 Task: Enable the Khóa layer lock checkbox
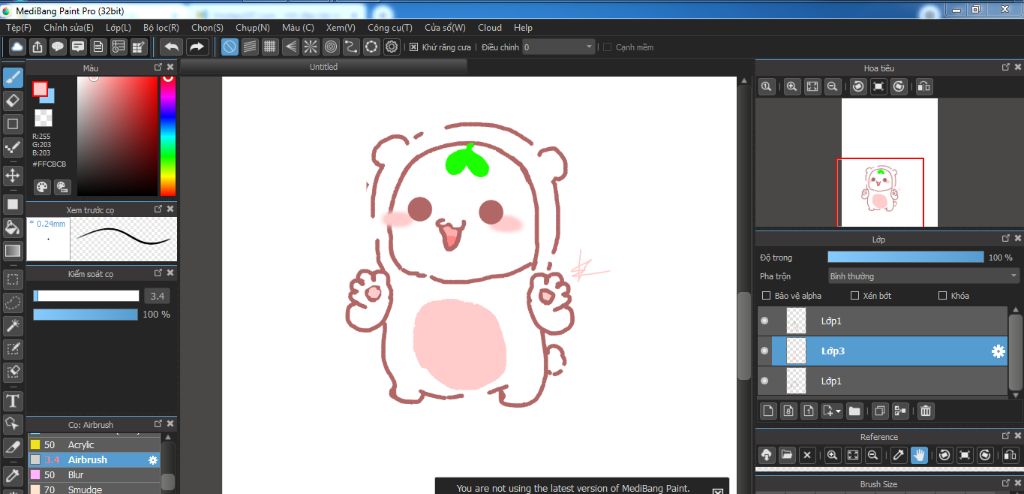coord(942,296)
